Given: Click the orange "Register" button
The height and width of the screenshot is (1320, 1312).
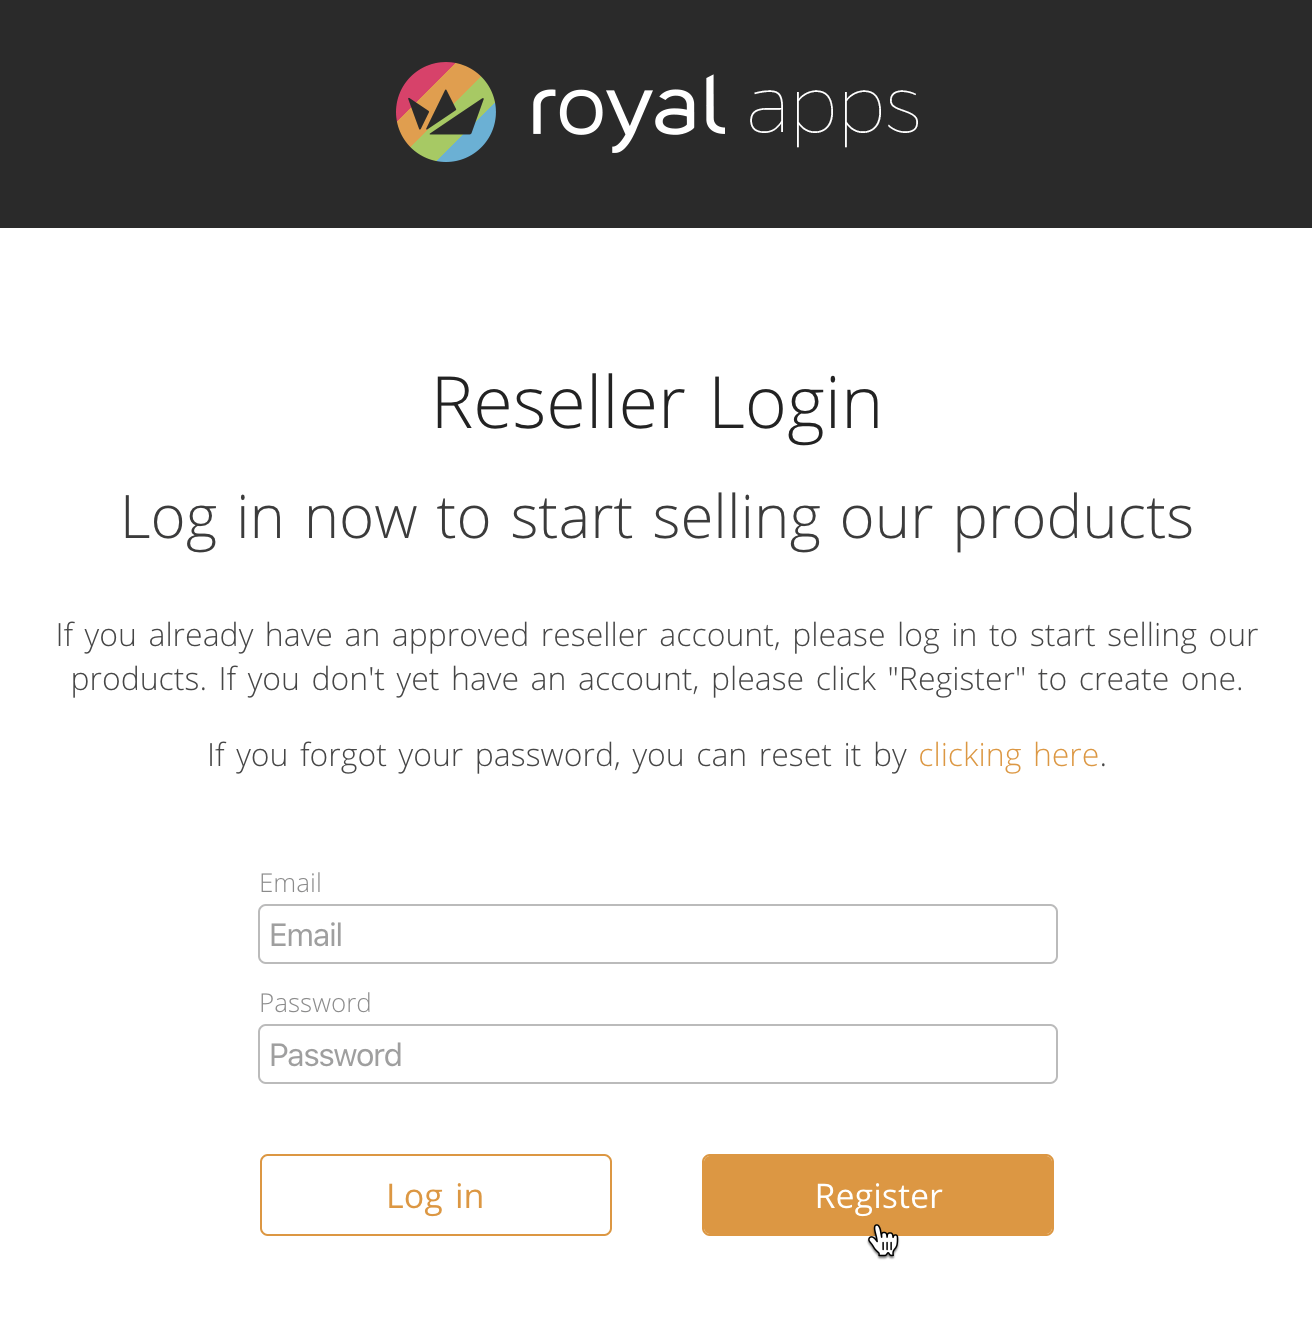Looking at the screenshot, I should coord(878,1195).
